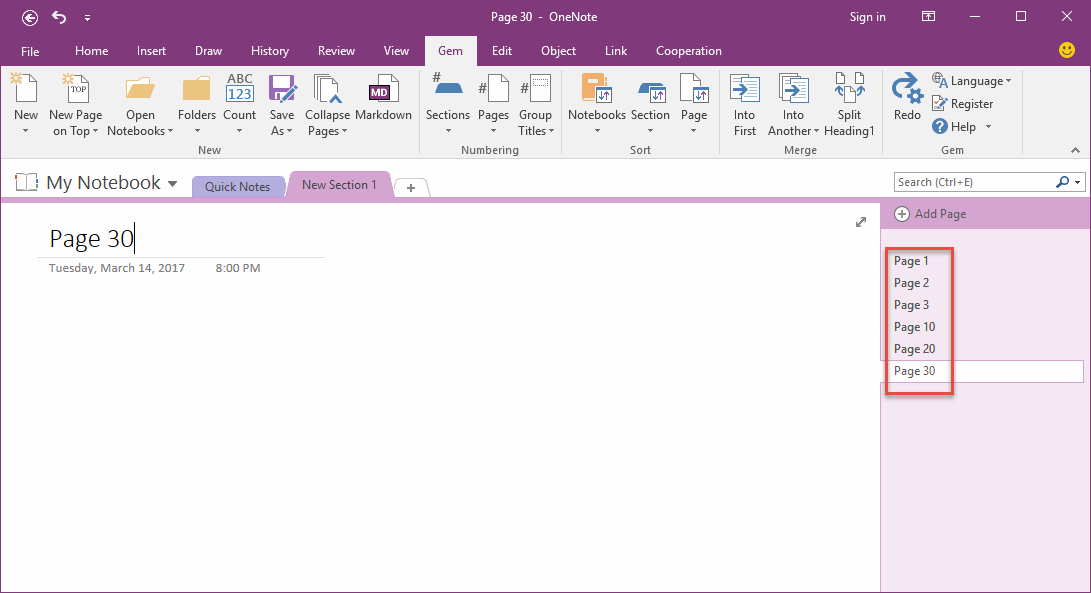Open the search scope dropdown arrow
This screenshot has width=1091, height=593.
[x=1078, y=183]
